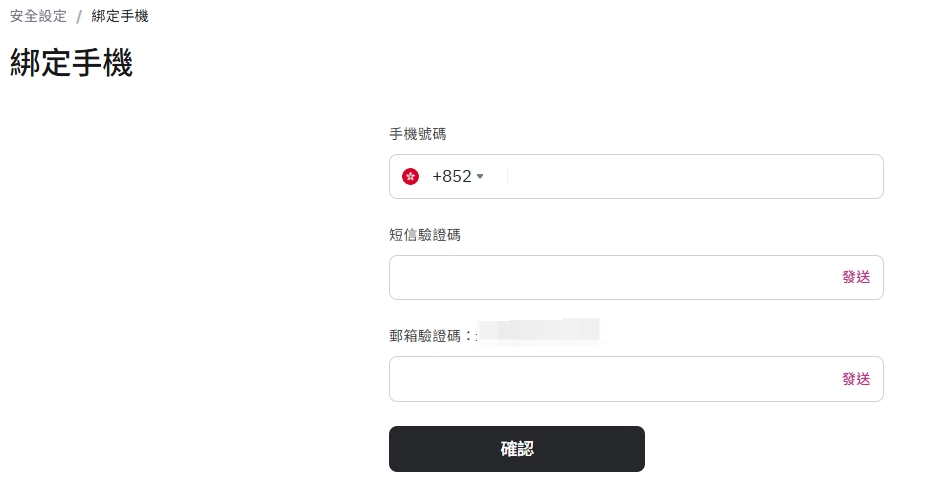Send the SMS verification code via 發送
Screen dimensions: 938x493
(x=856, y=277)
